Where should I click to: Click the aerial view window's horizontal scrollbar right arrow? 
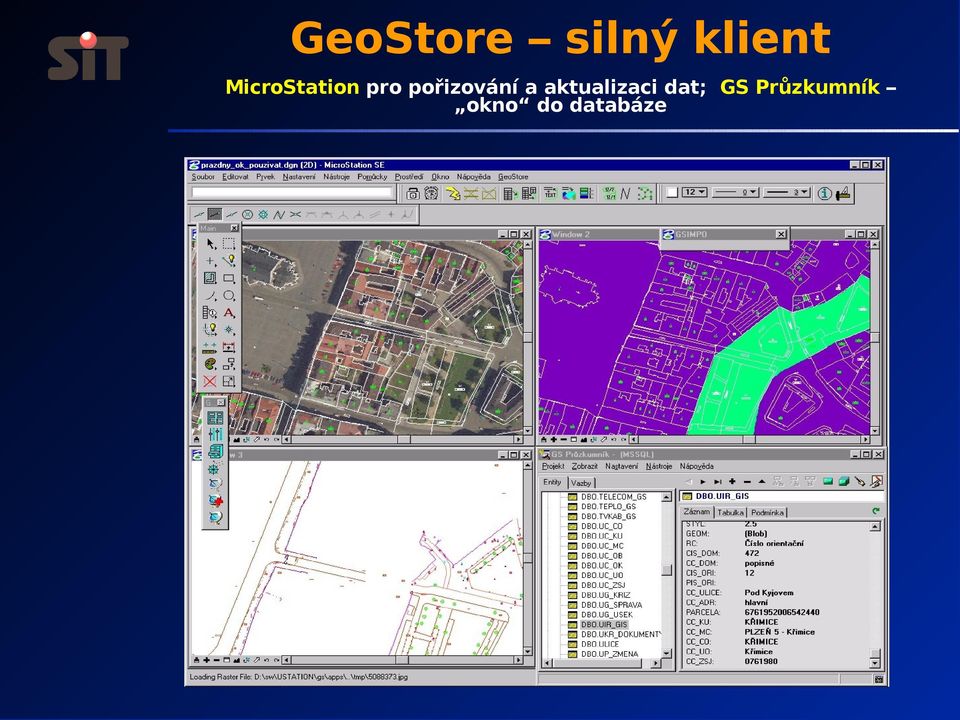click(x=518, y=440)
